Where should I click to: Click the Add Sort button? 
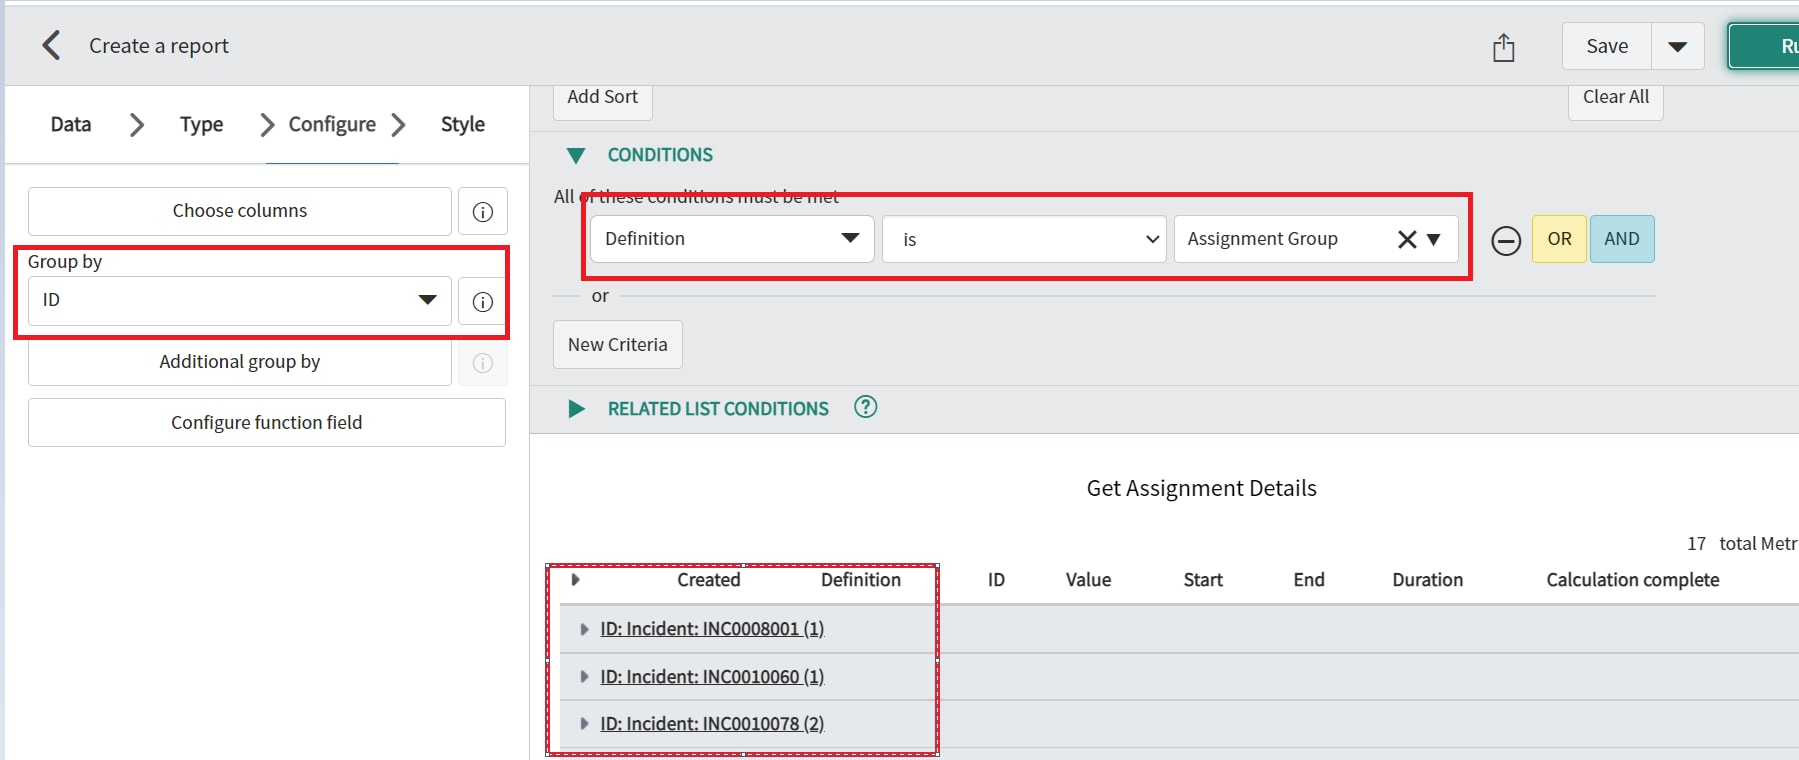[x=602, y=98]
